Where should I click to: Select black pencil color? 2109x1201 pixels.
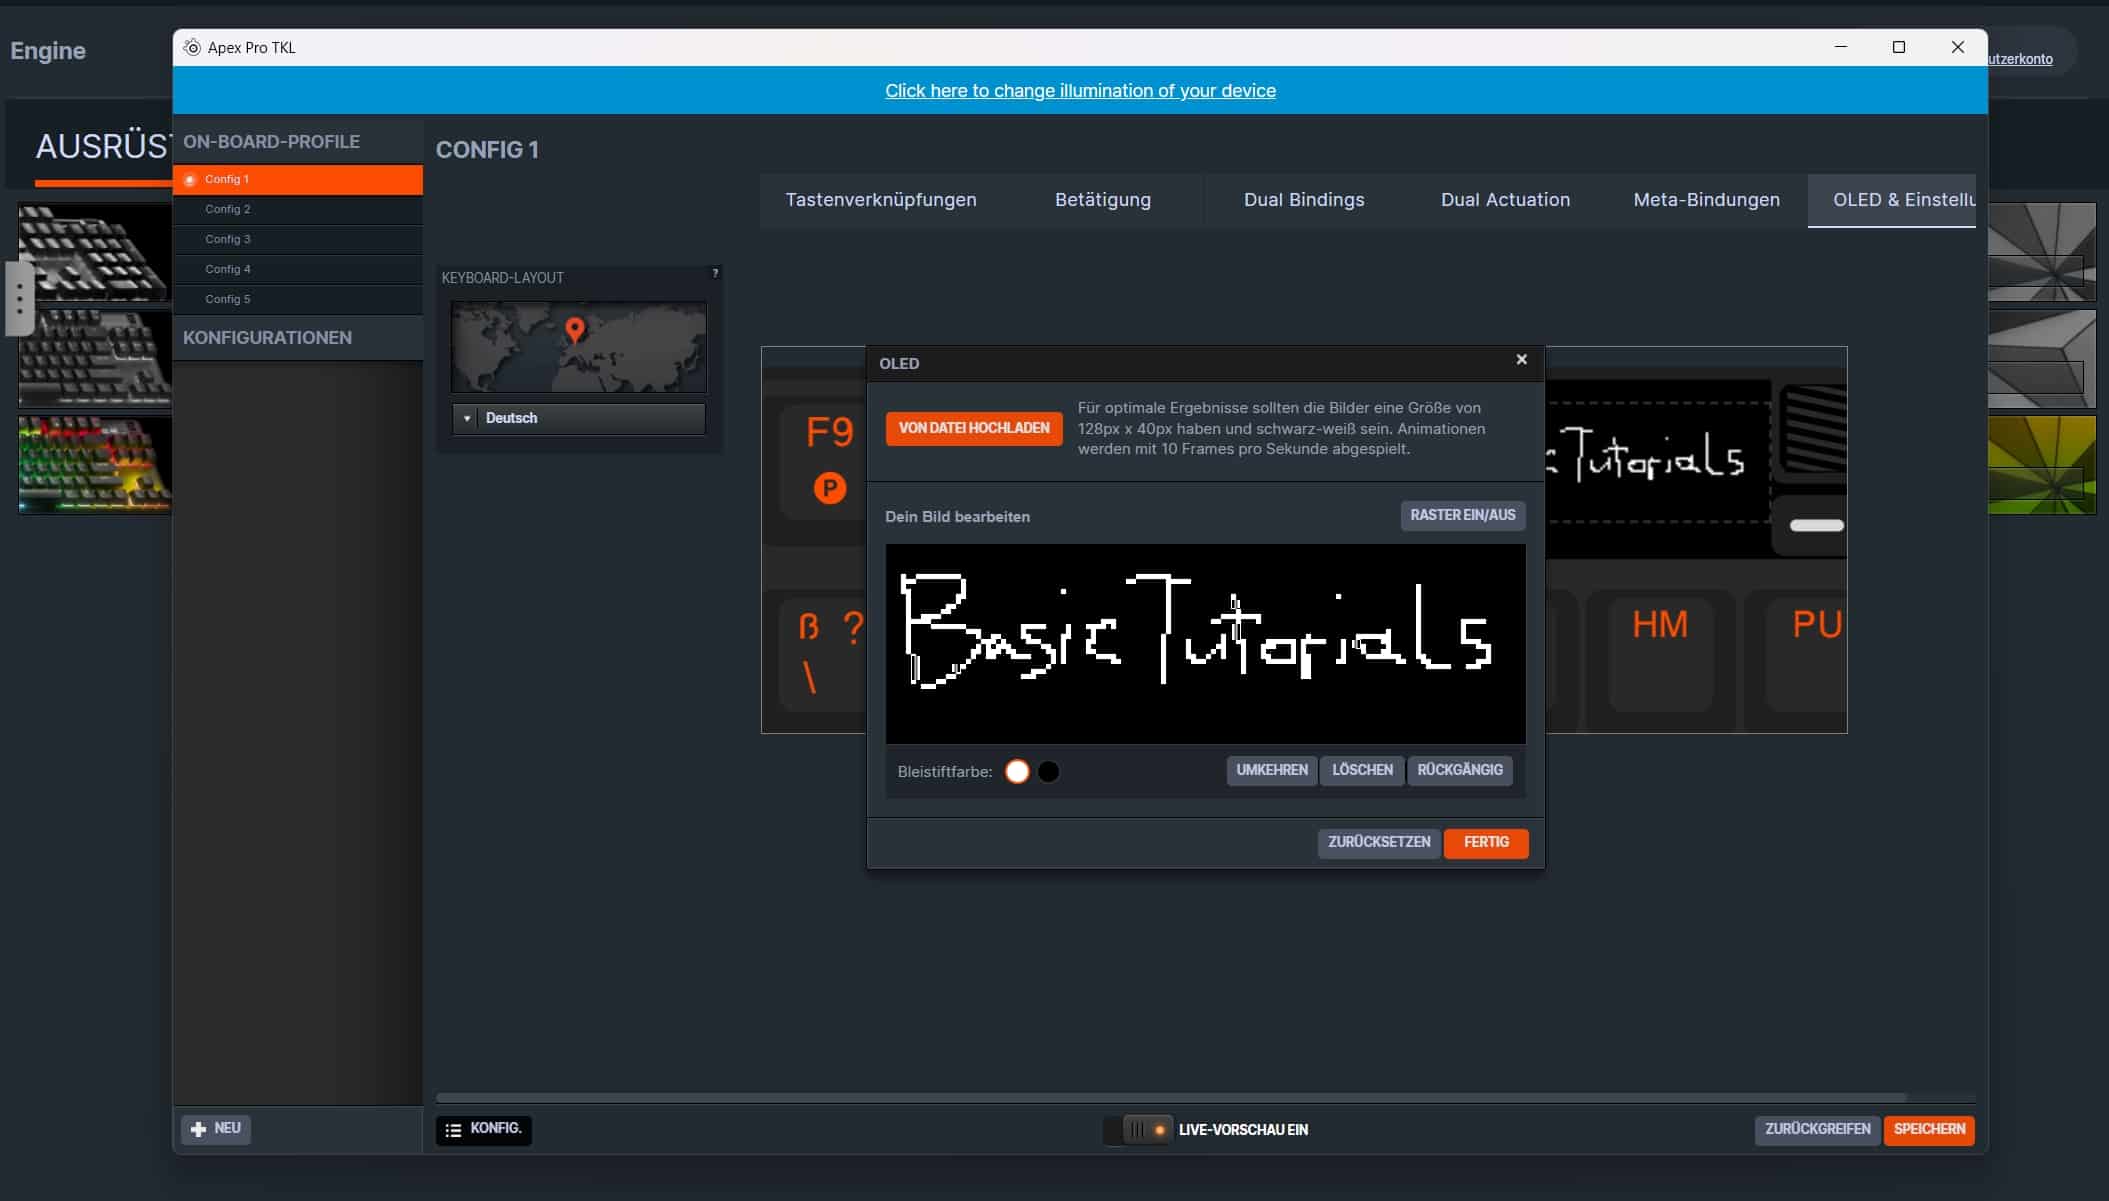coord(1048,772)
